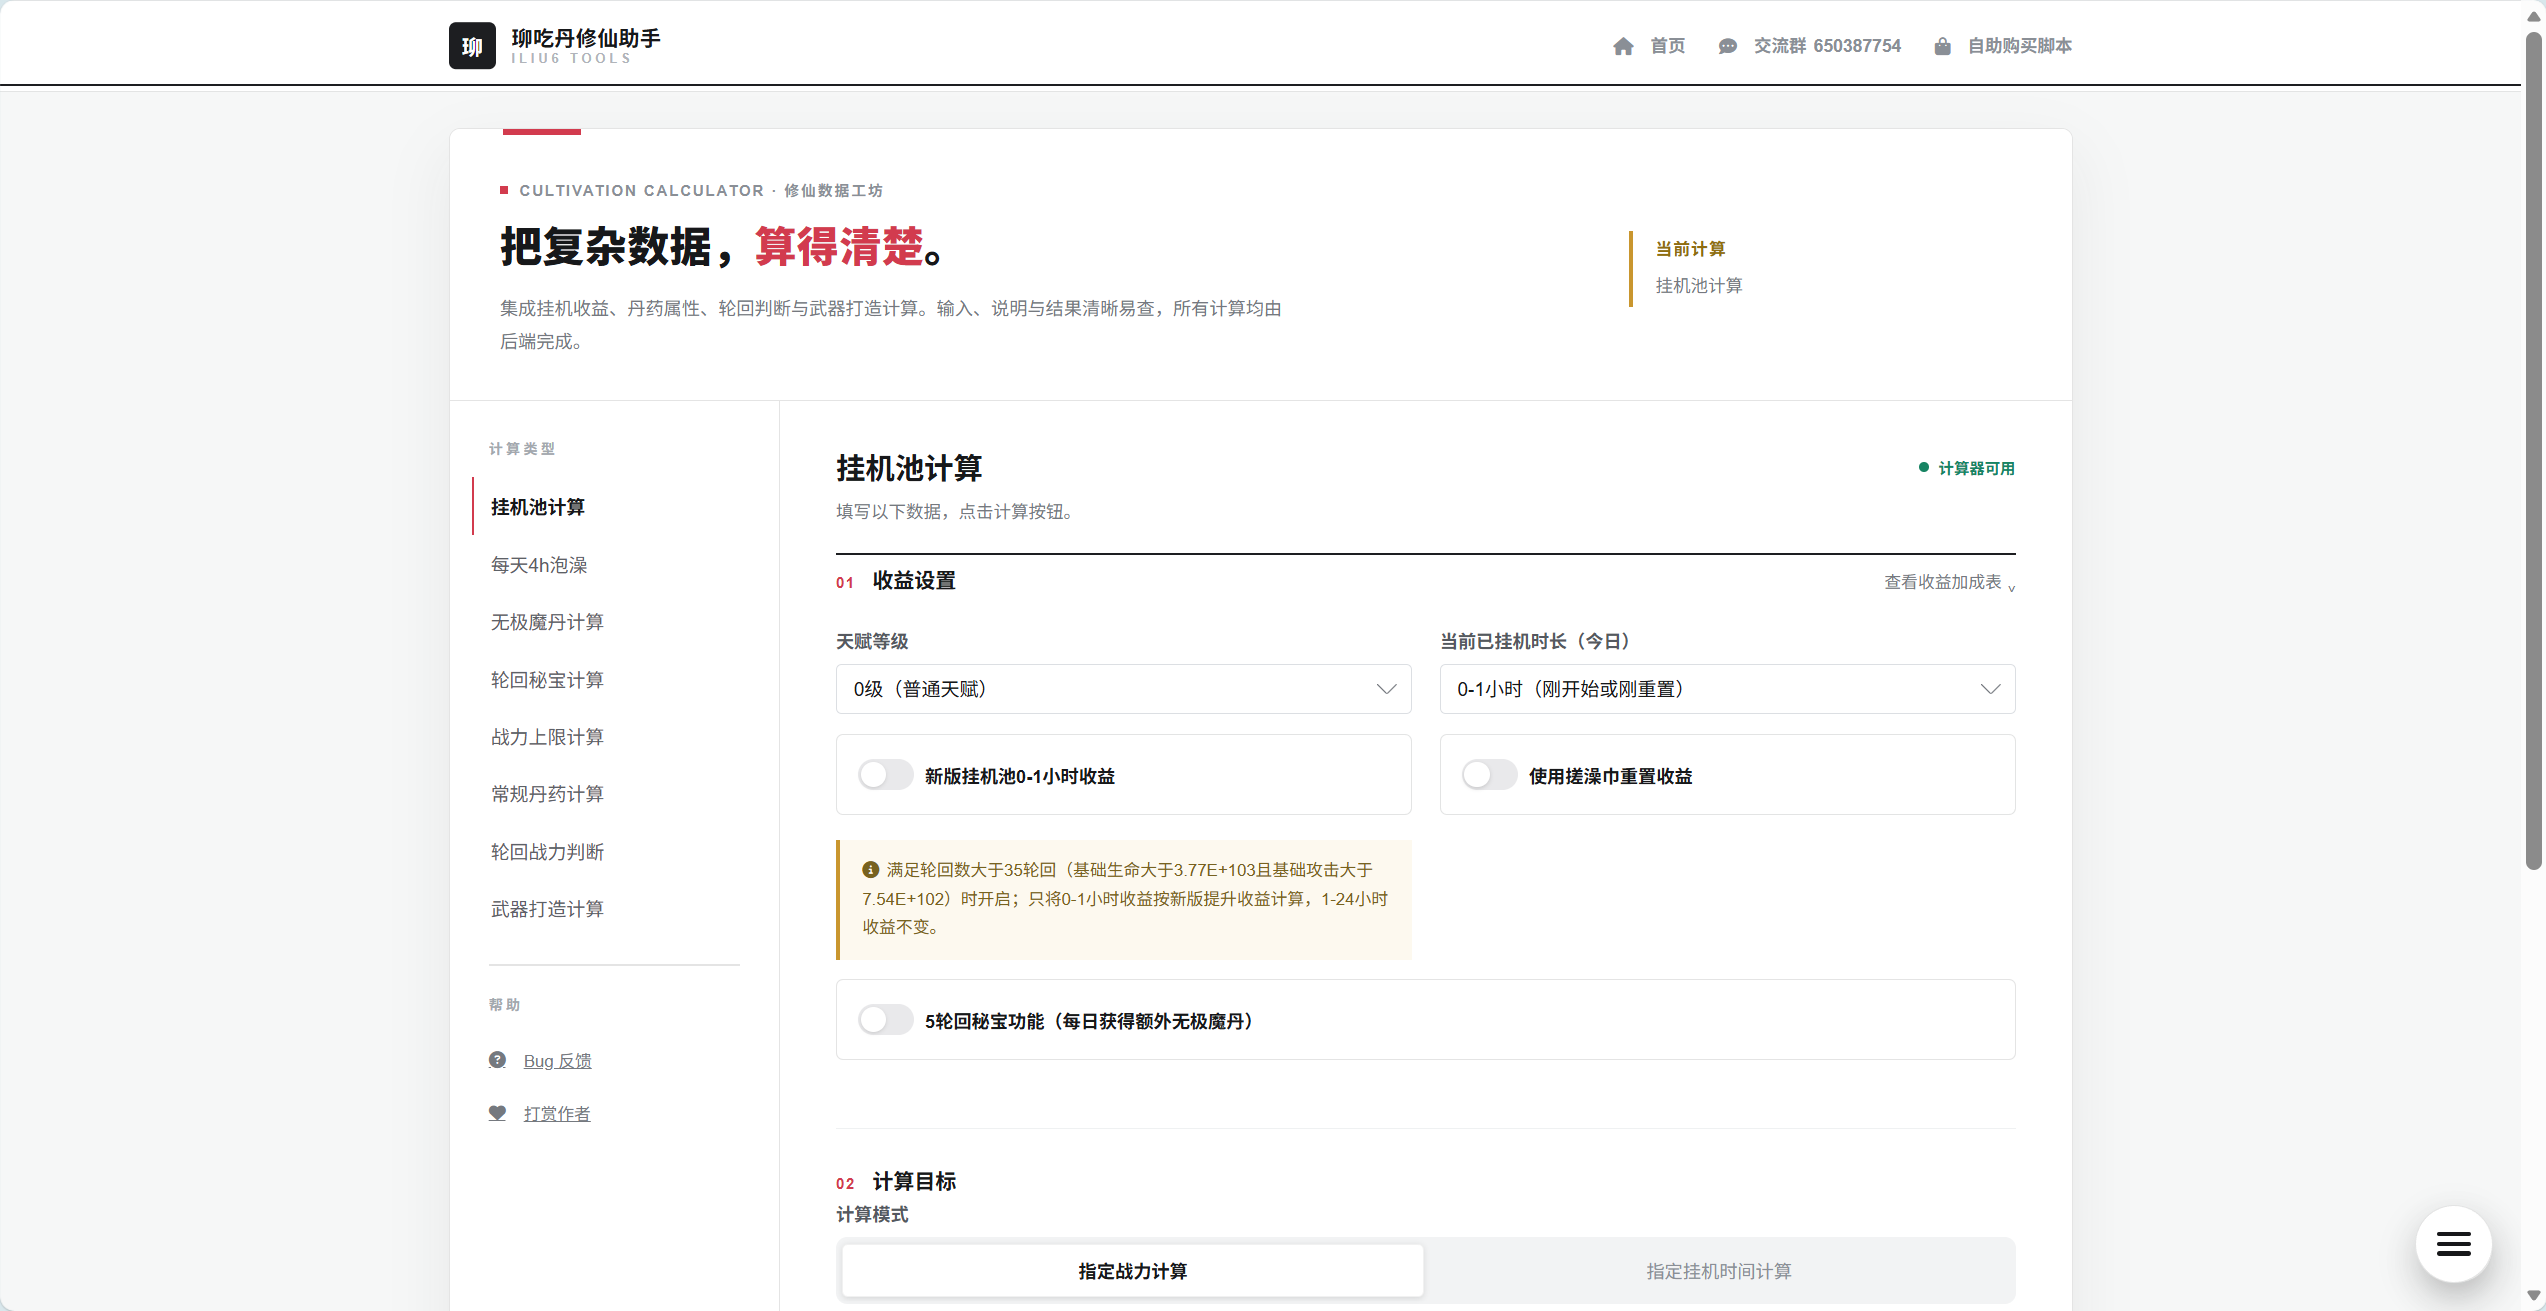
Task: Click the page vertical scrollbar thumb
Action: point(2533,450)
